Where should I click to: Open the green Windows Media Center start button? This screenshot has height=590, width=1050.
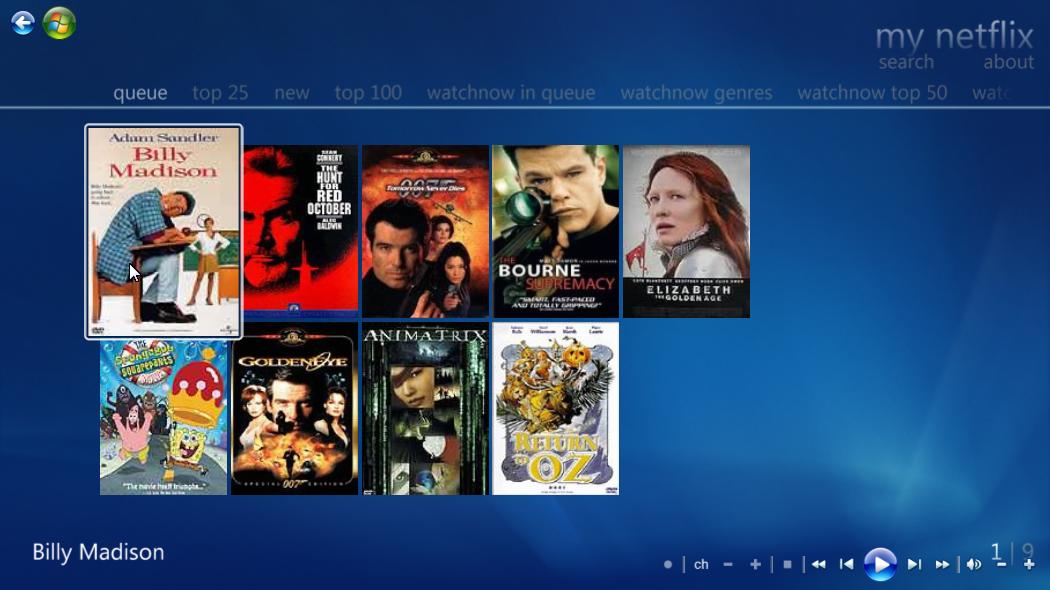pyautogui.click(x=59, y=23)
